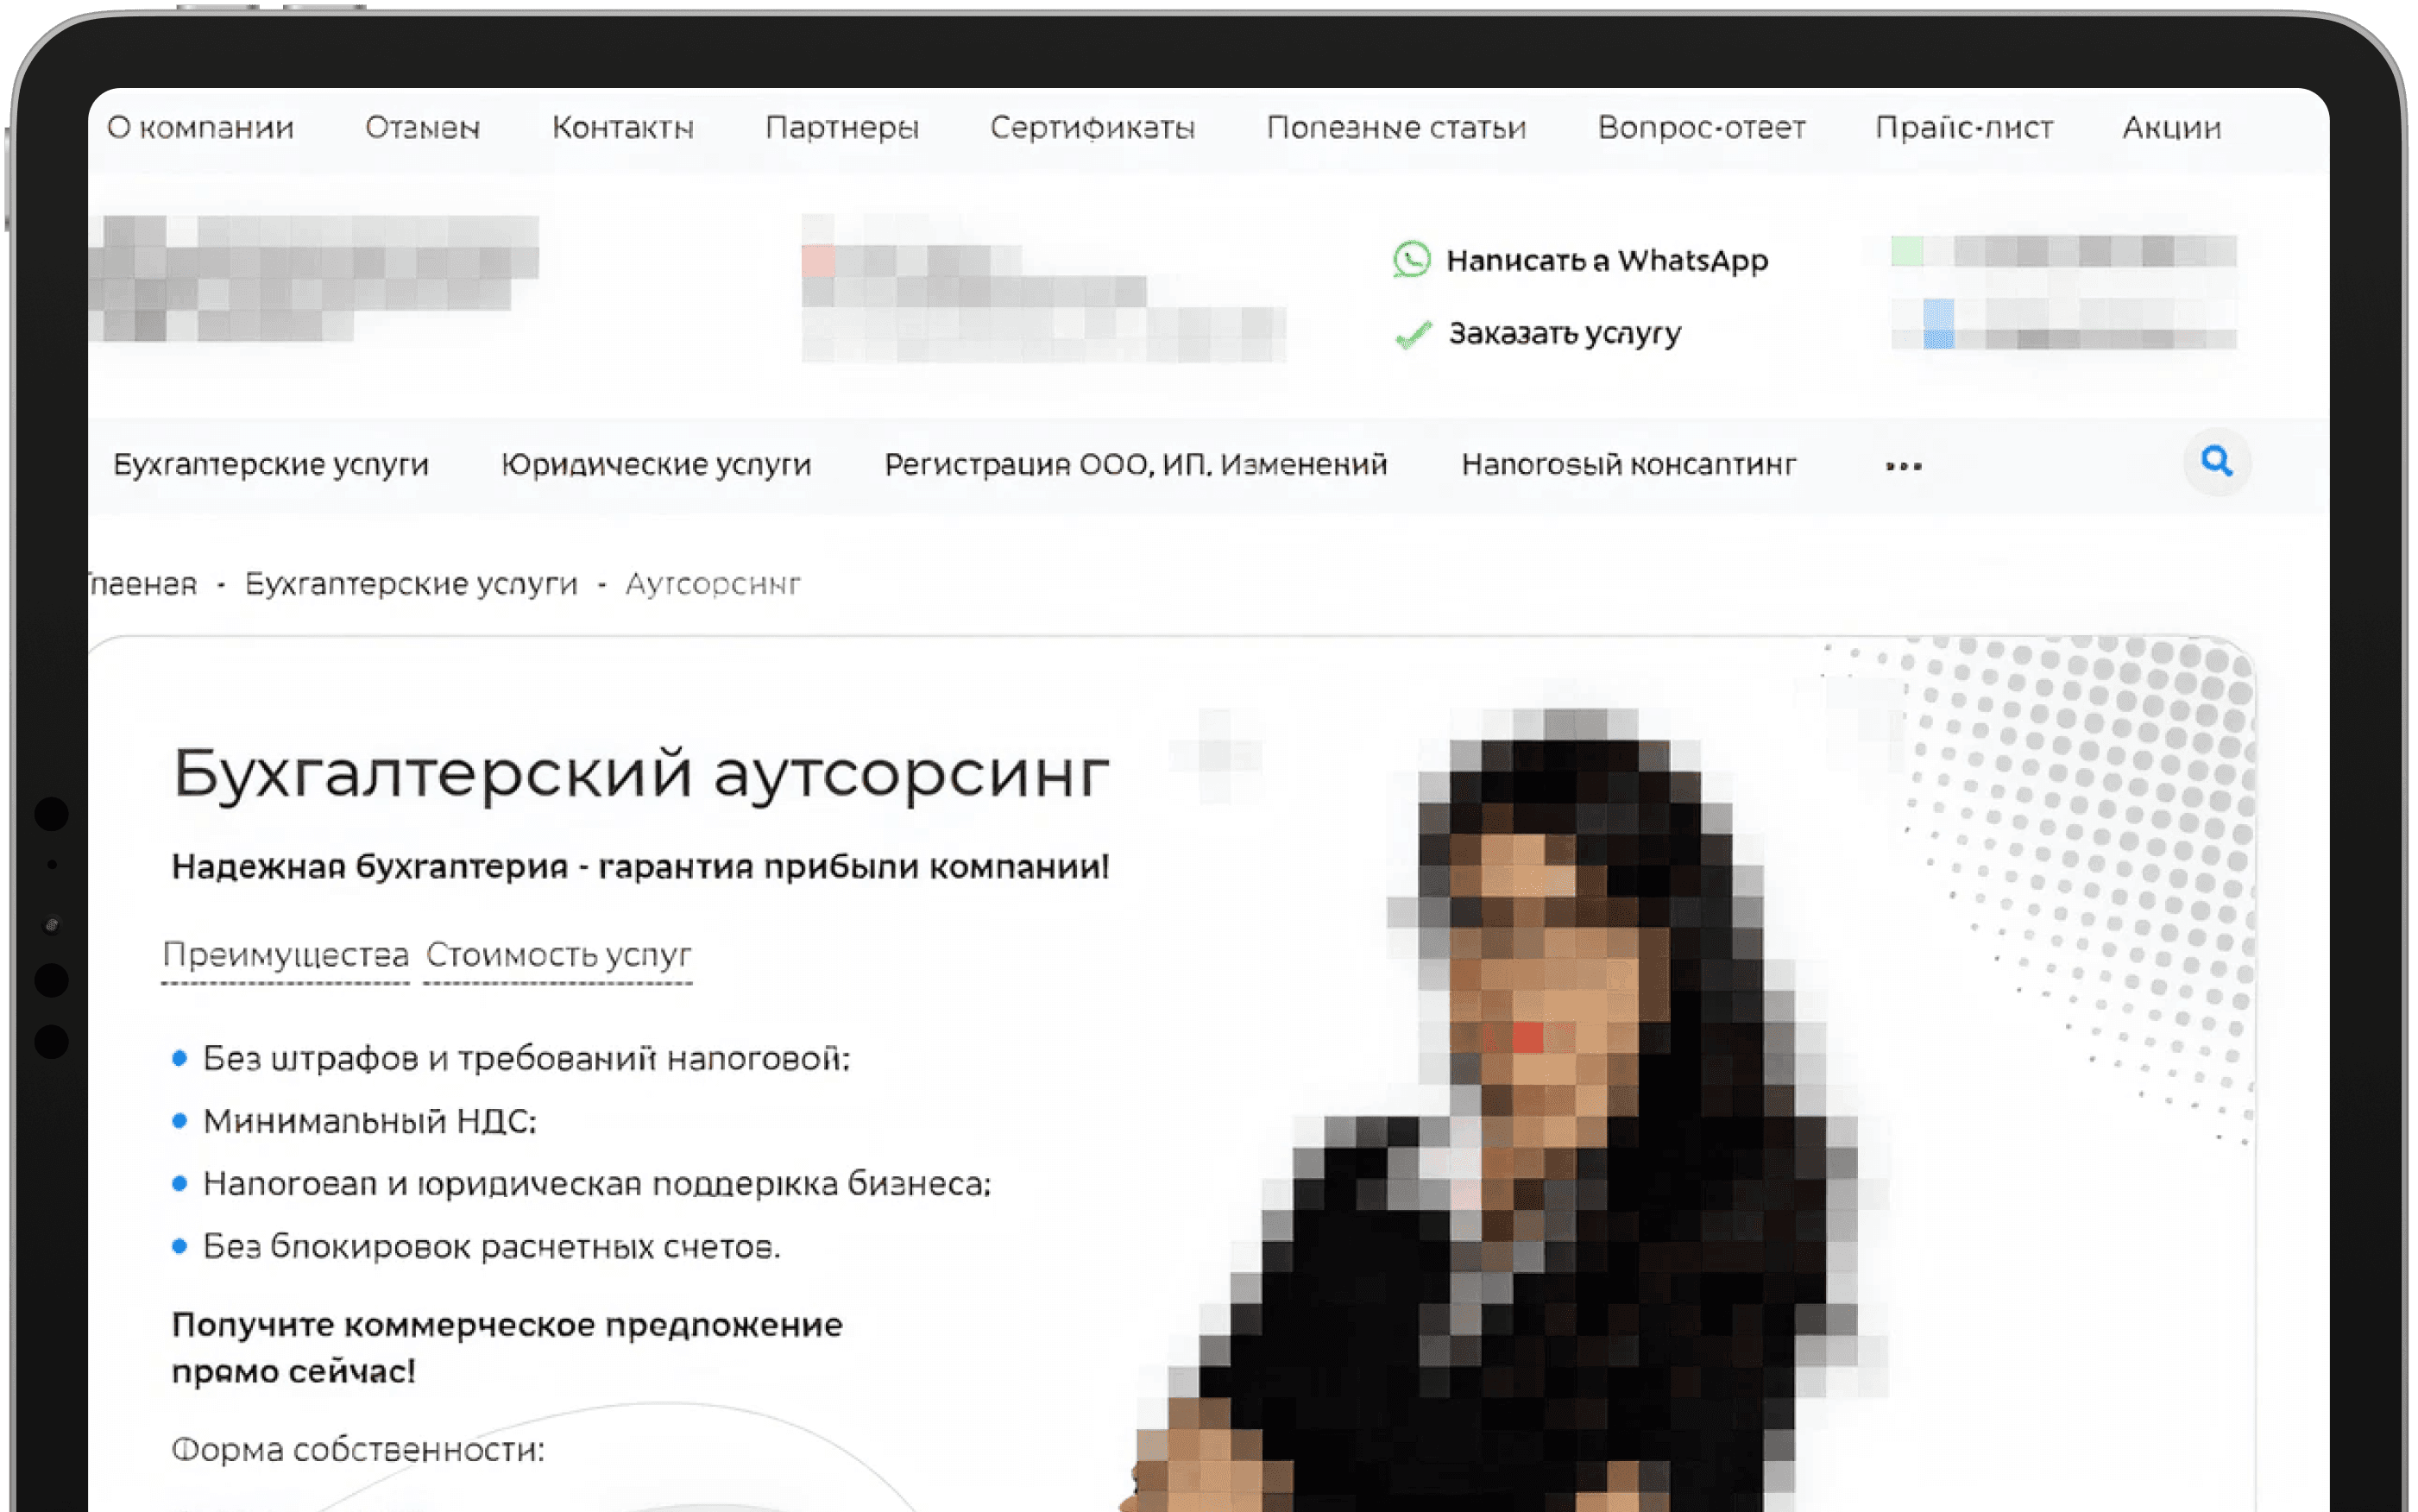Click the blue search magnifier icon
This screenshot has width=2418, height=1512.
pyautogui.click(x=2216, y=461)
